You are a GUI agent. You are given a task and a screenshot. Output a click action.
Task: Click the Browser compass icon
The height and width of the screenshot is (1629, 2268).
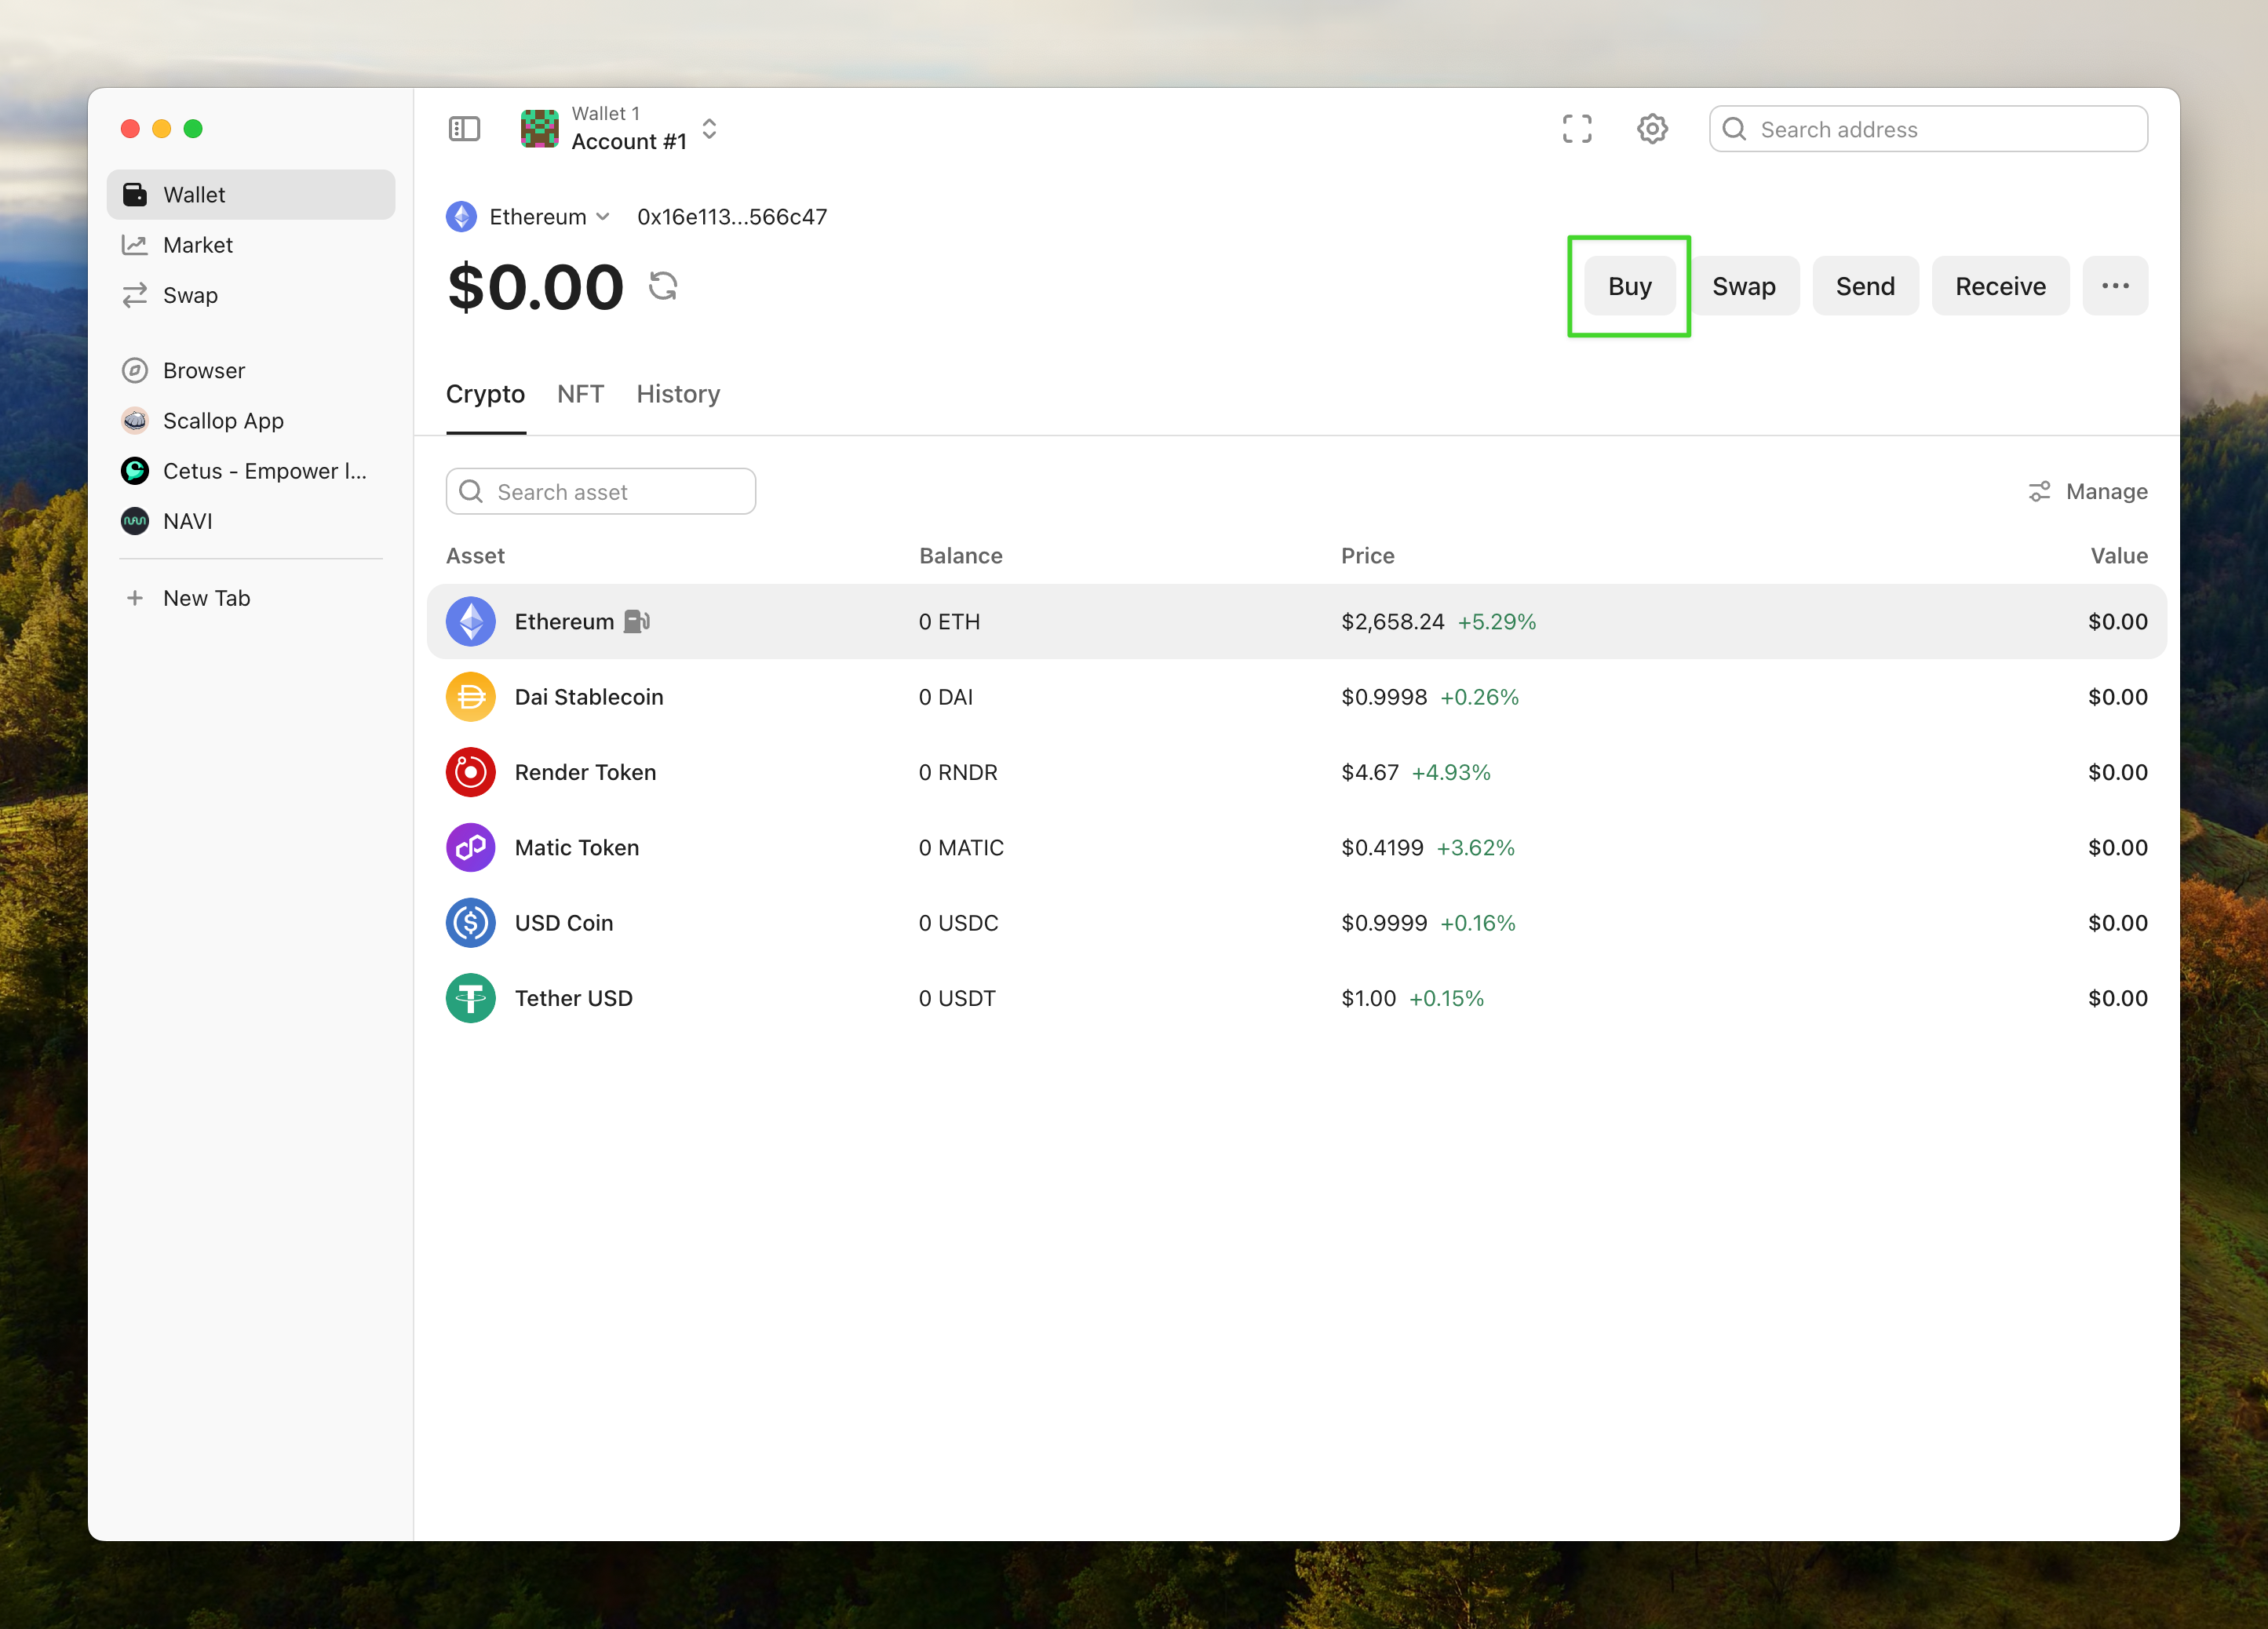coord(135,371)
